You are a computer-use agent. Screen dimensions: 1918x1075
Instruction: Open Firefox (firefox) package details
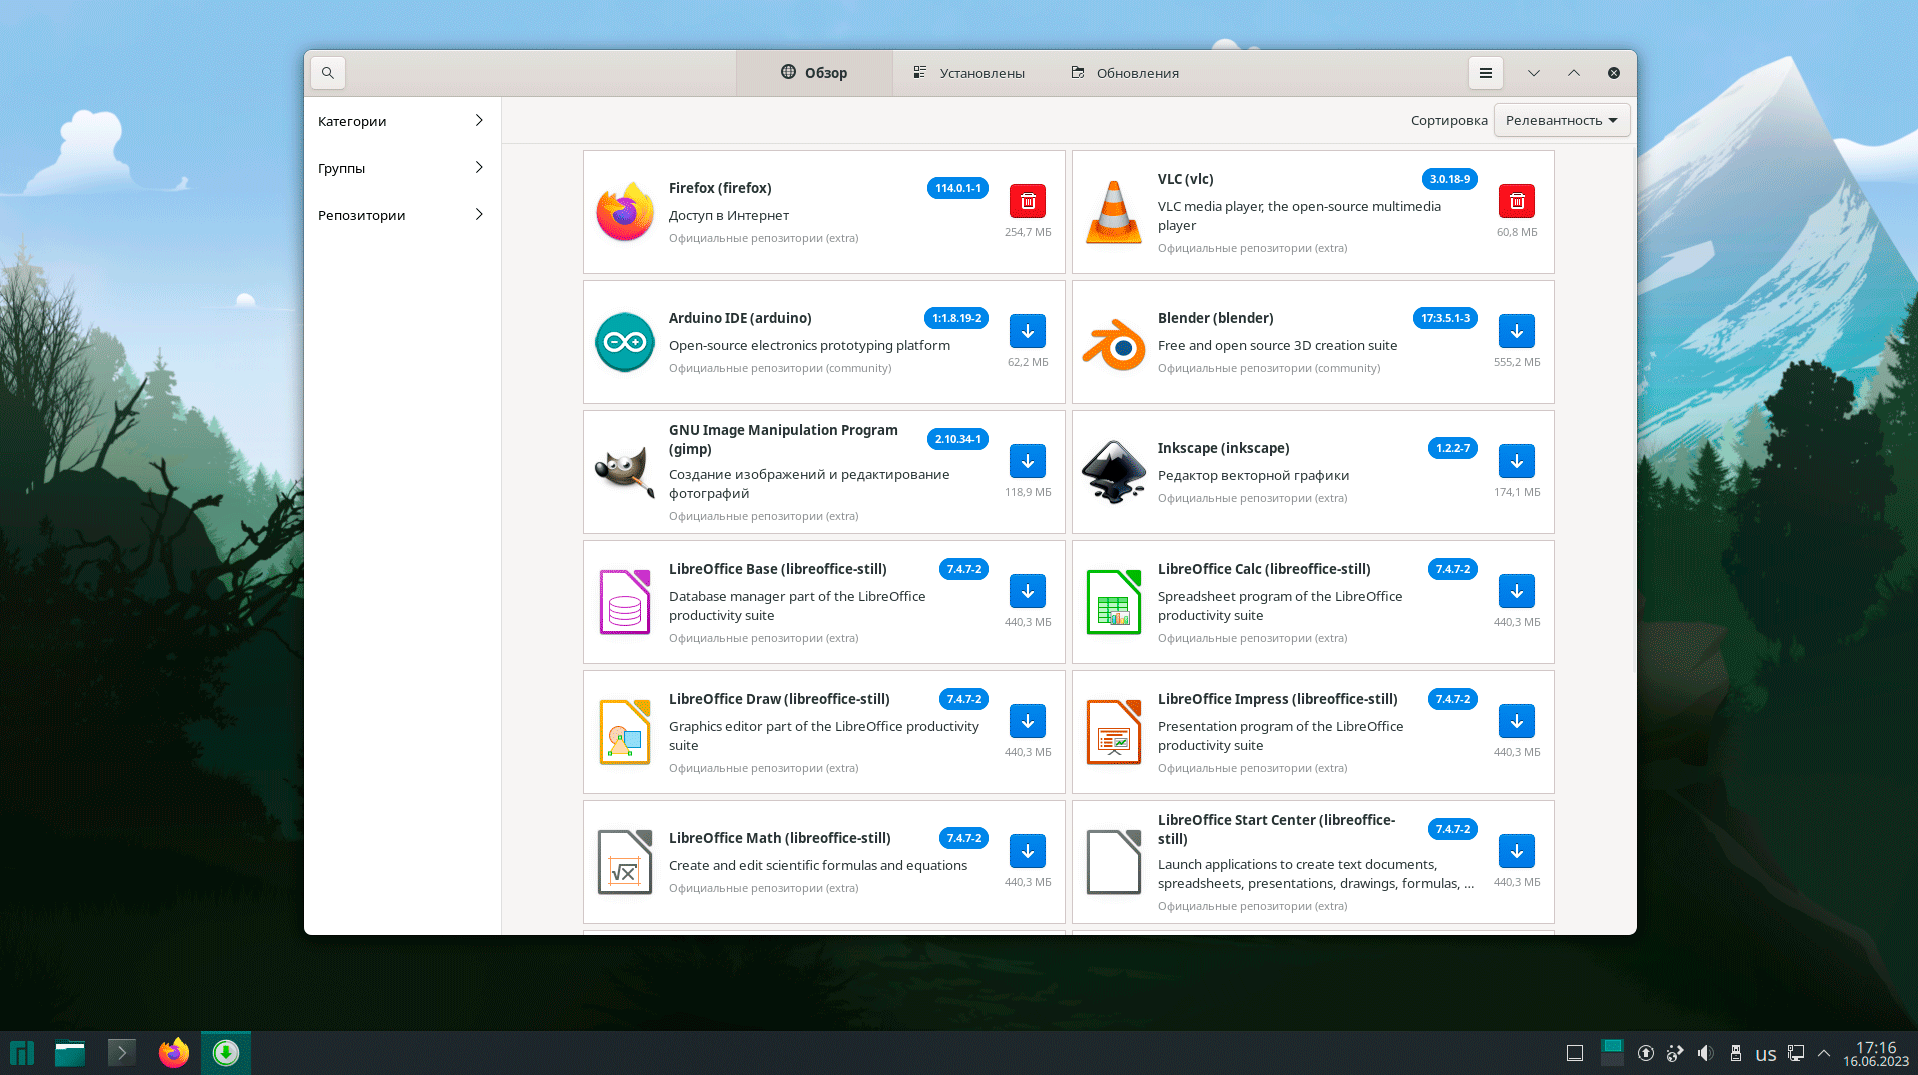click(x=720, y=188)
